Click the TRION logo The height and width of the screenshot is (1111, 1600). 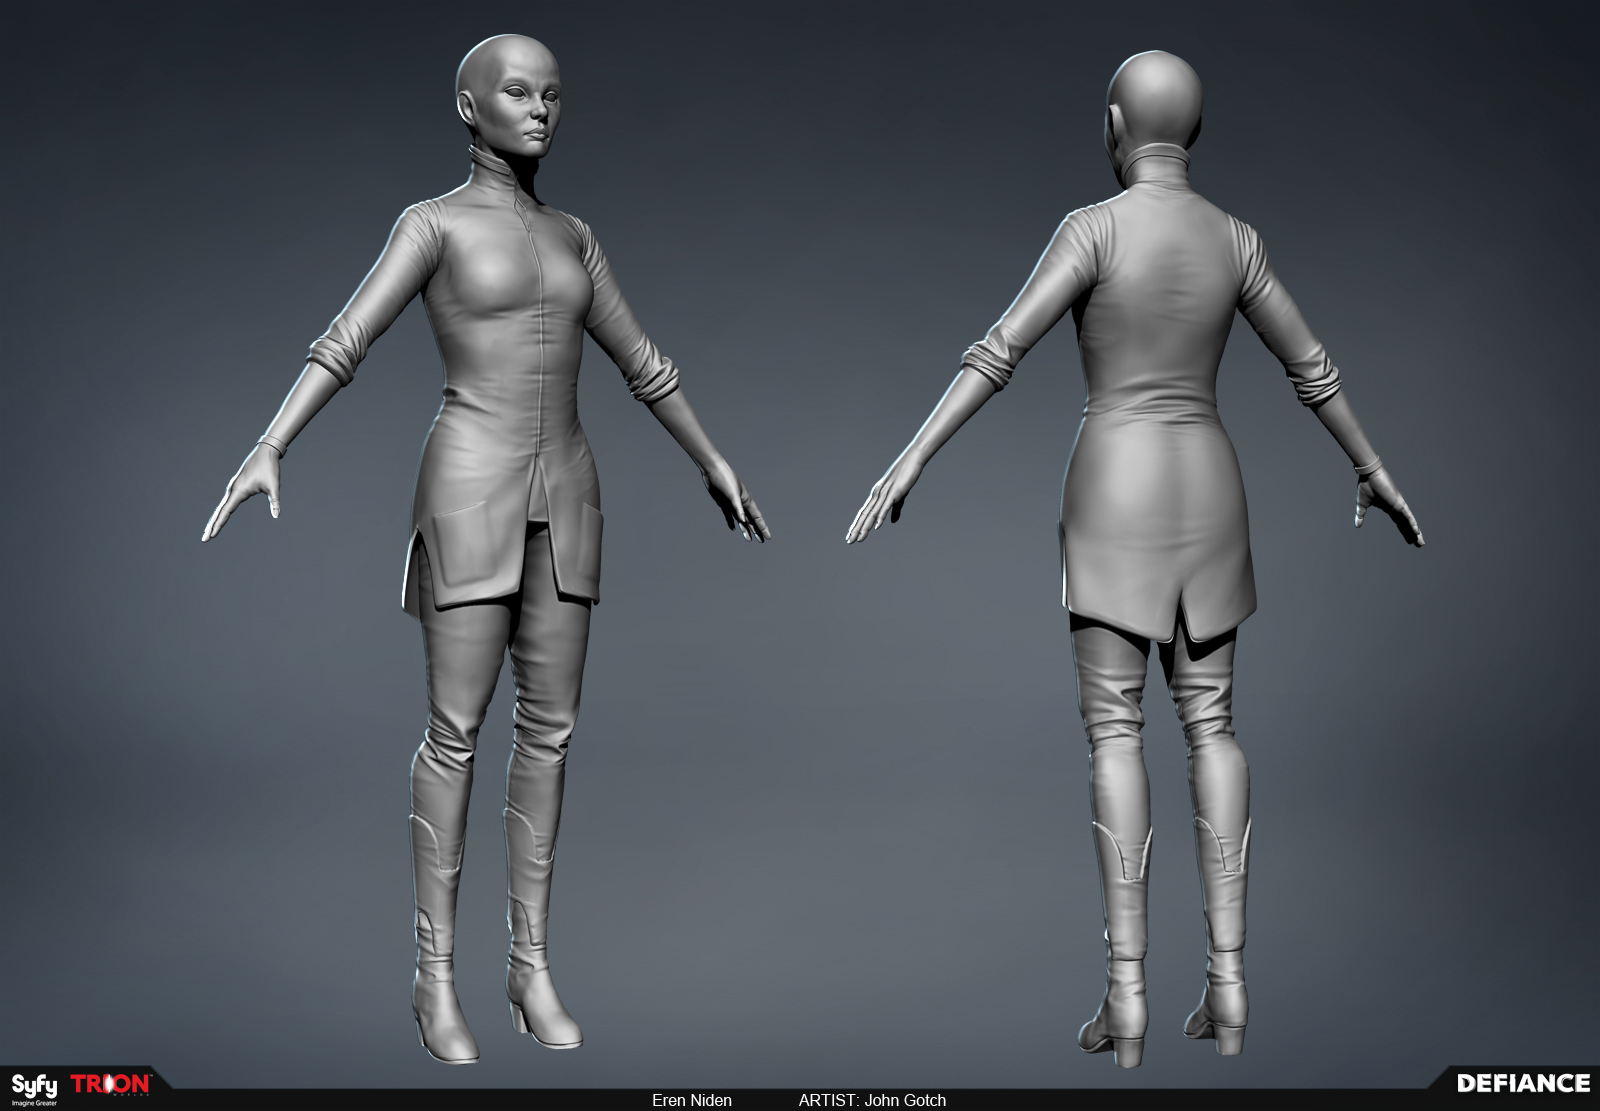[111, 1085]
